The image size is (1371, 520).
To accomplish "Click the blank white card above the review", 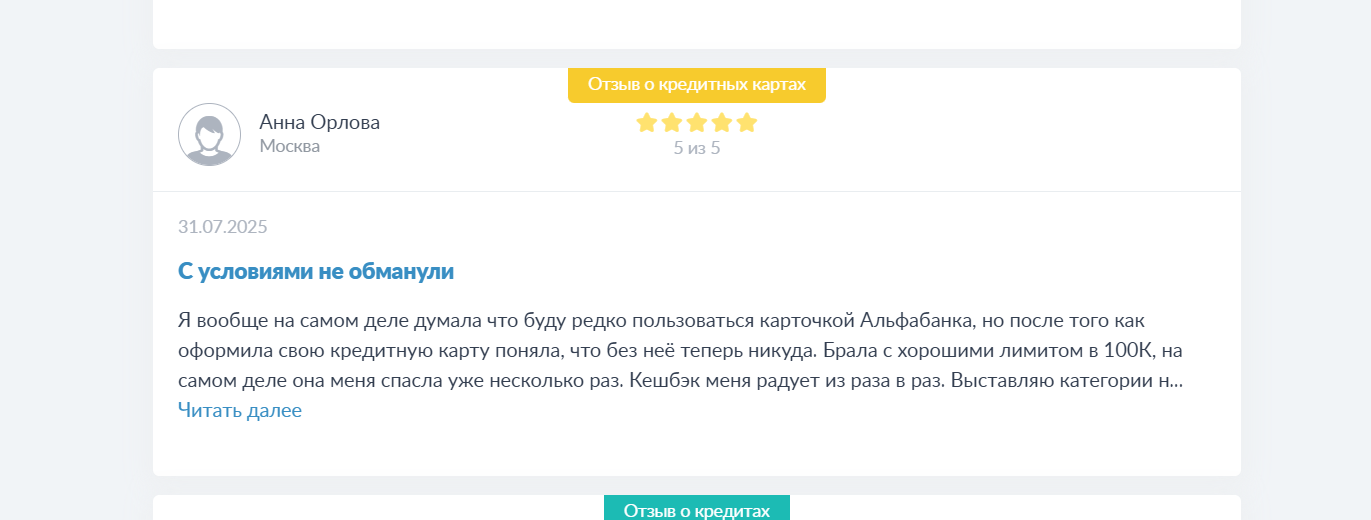I will 697,24.
